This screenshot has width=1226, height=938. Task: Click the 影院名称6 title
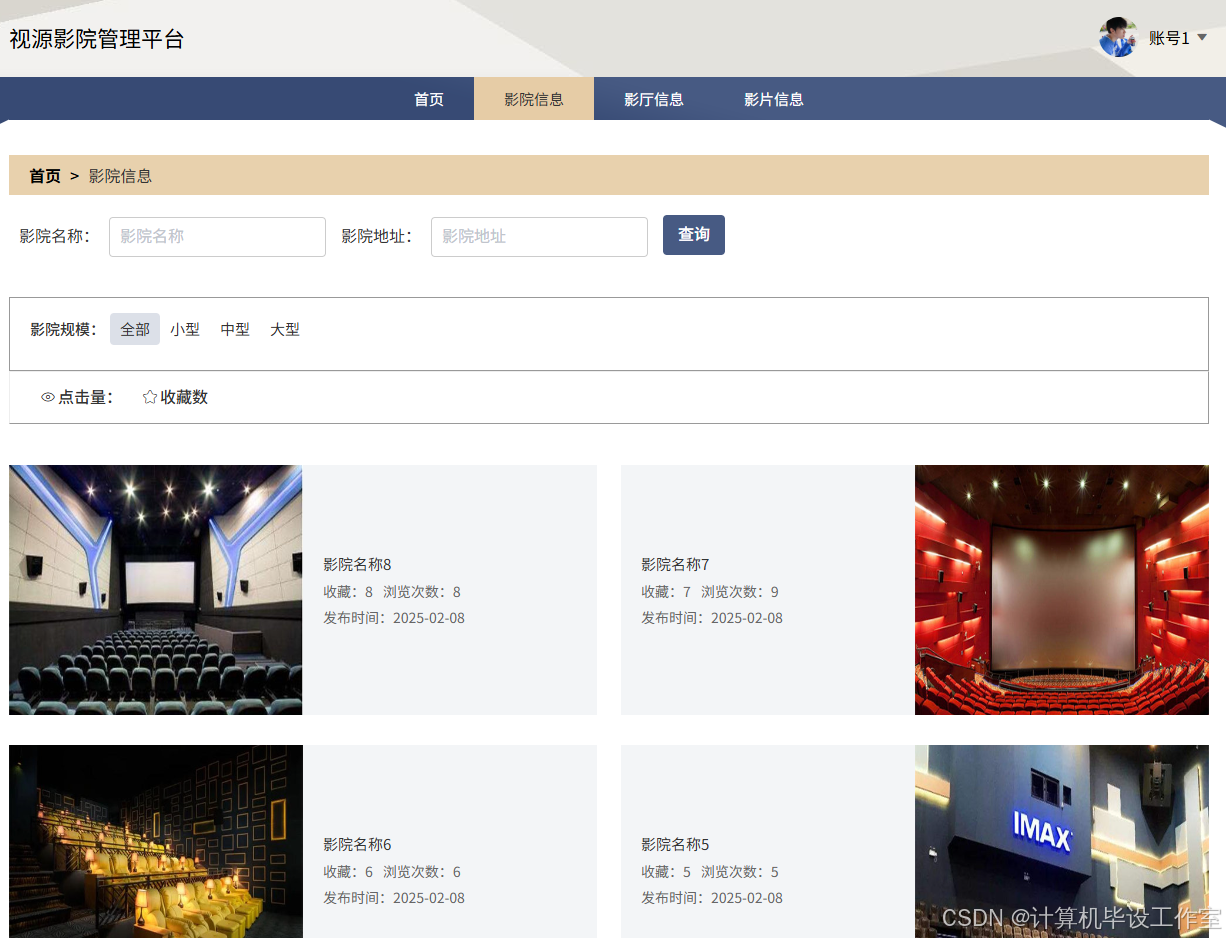tap(357, 844)
